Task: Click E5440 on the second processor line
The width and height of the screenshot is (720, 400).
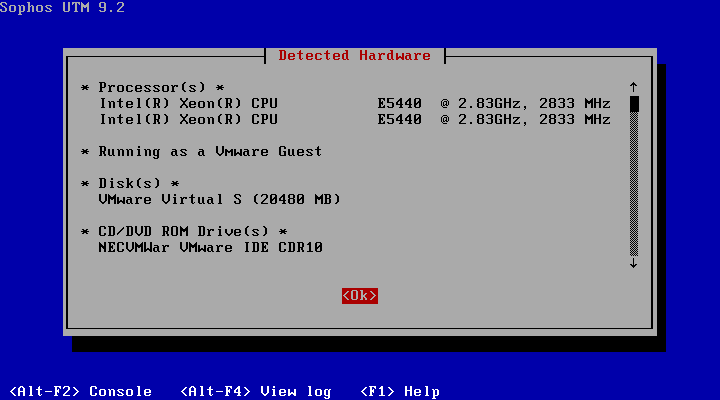Action: tap(399, 120)
